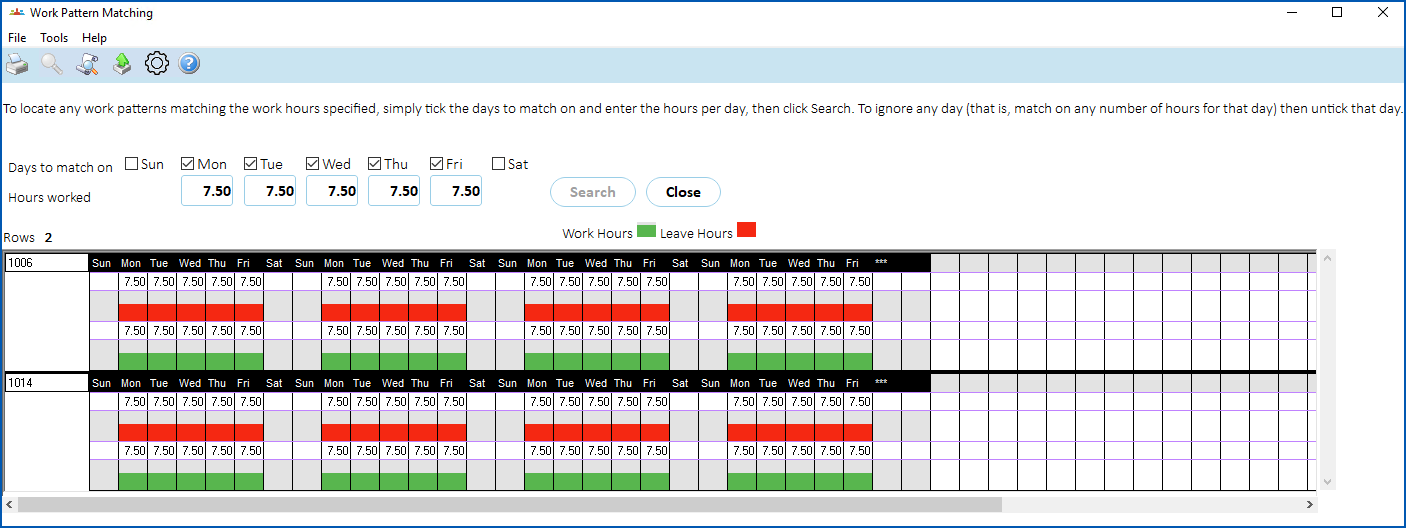Click the first Sat header of pattern 1006
This screenshot has height=528, width=1406.
(x=275, y=263)
